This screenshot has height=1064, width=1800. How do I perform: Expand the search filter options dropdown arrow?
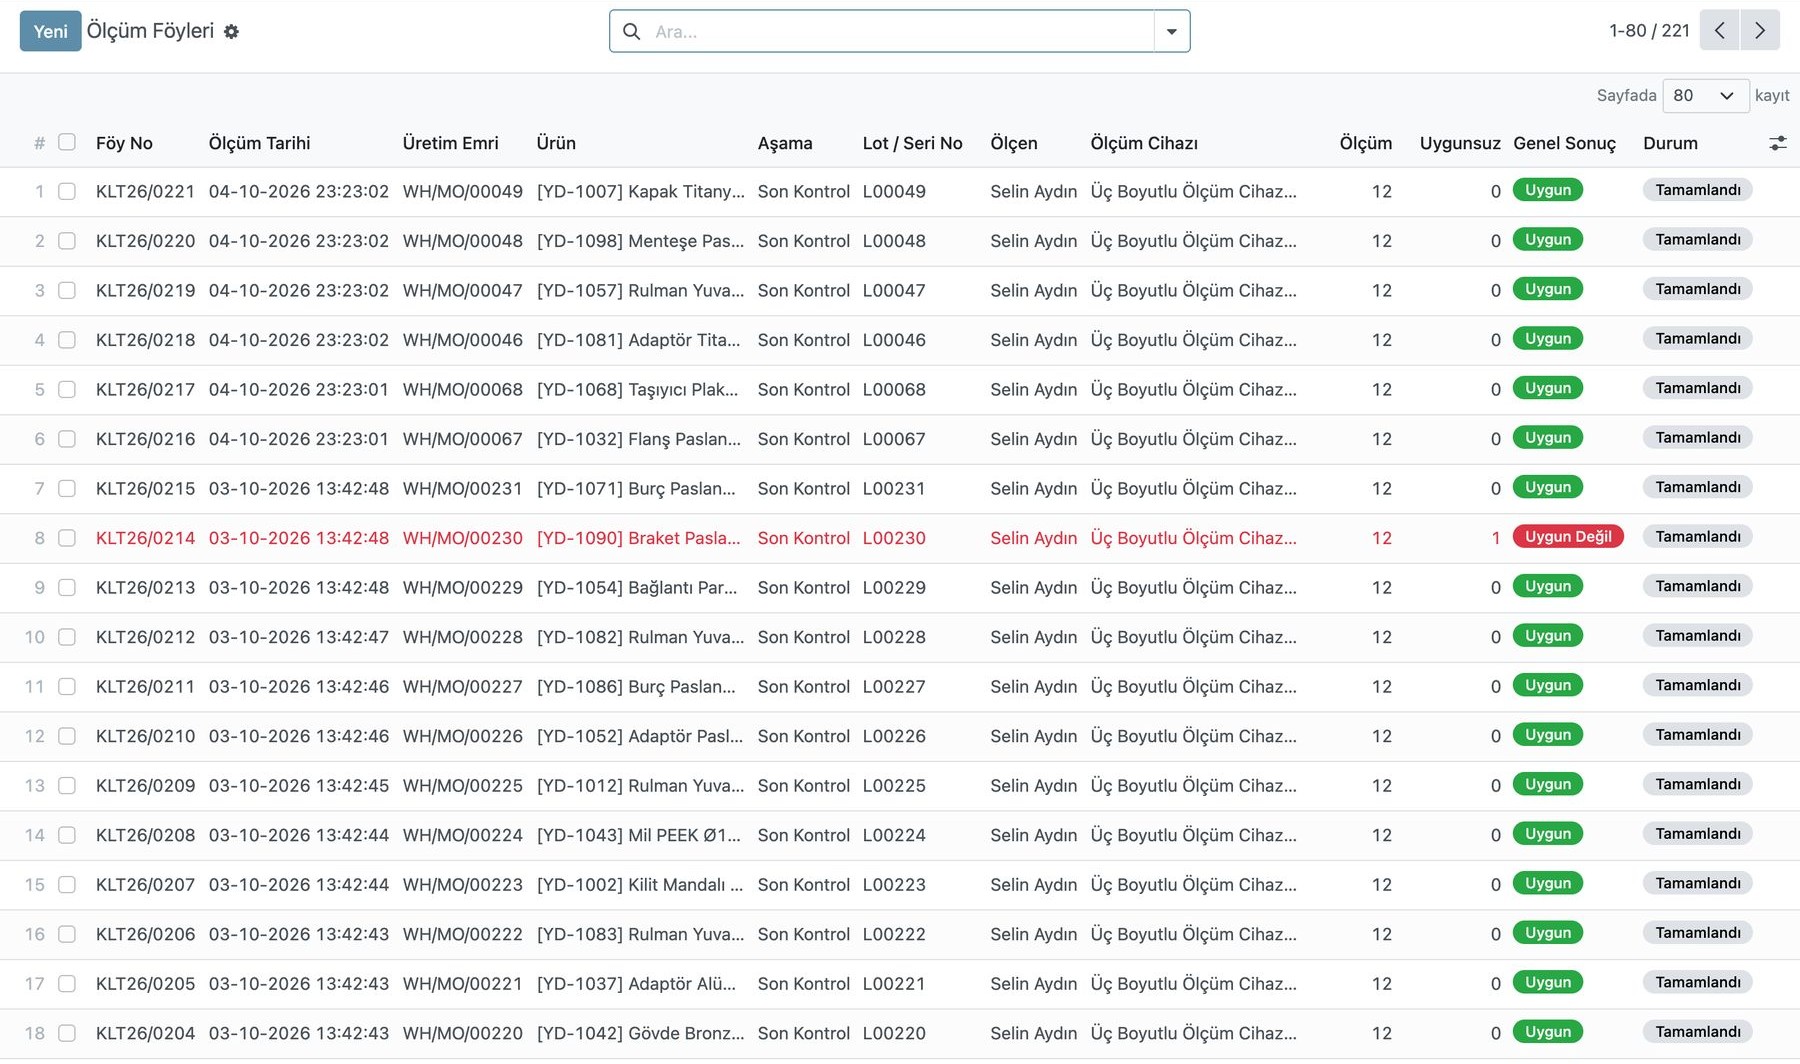(1172, 32)
